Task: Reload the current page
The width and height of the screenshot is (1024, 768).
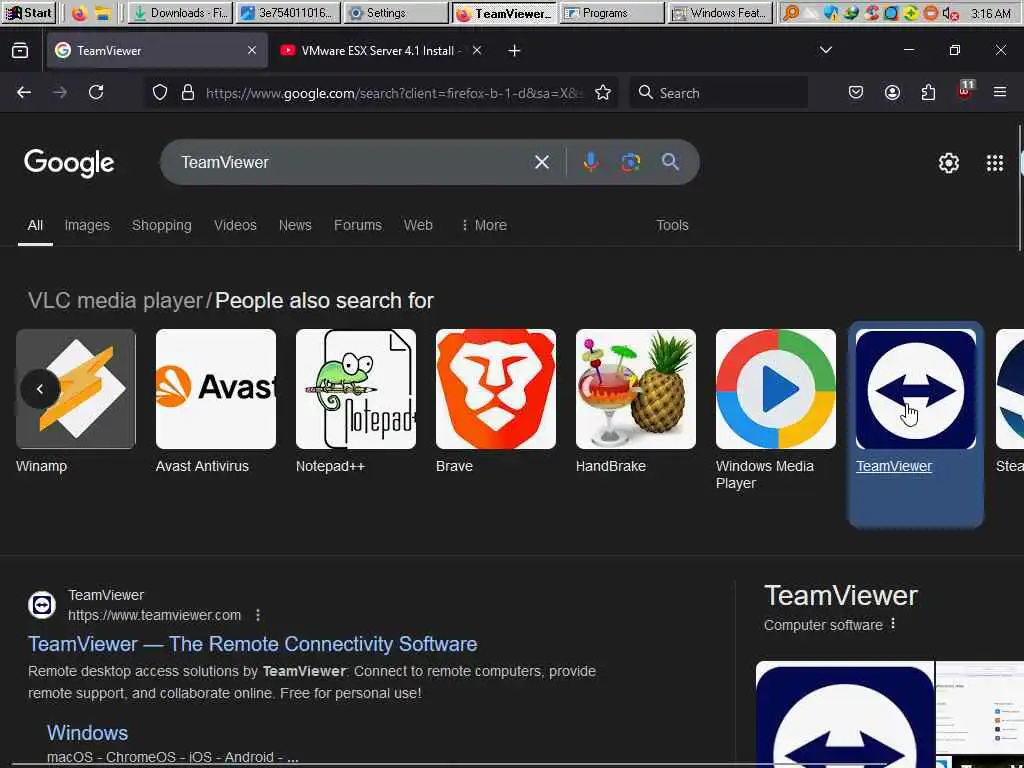Action: click(x=97, y=93)
